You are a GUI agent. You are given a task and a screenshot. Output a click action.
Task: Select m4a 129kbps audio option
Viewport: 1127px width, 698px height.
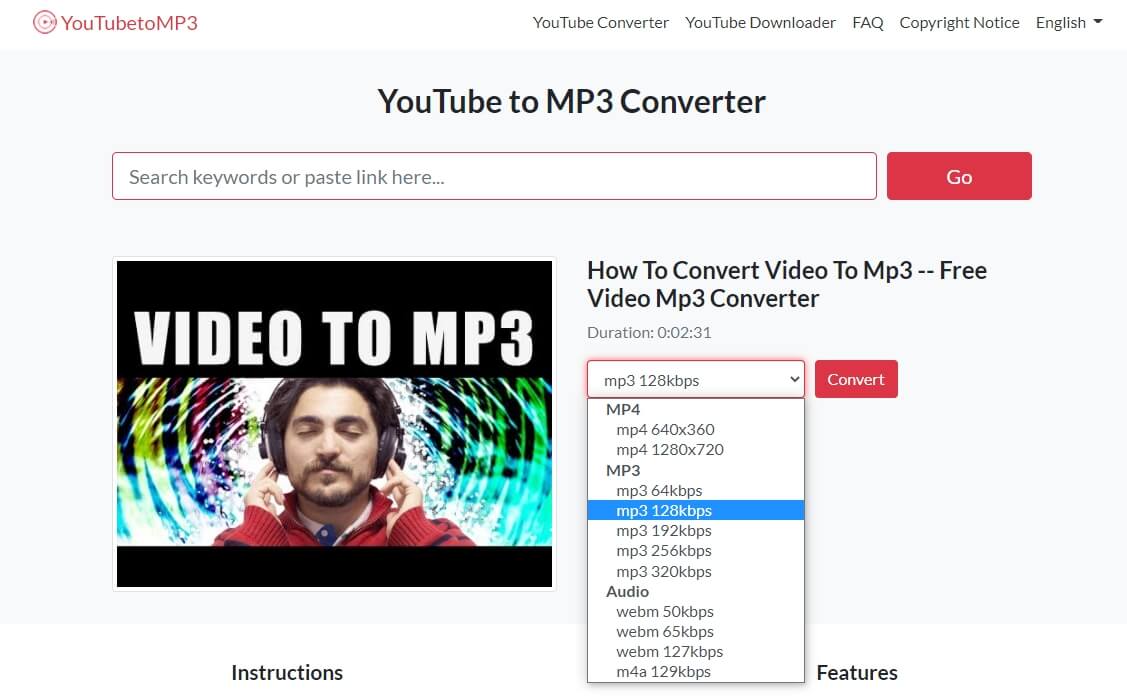[x=661, y=671]
